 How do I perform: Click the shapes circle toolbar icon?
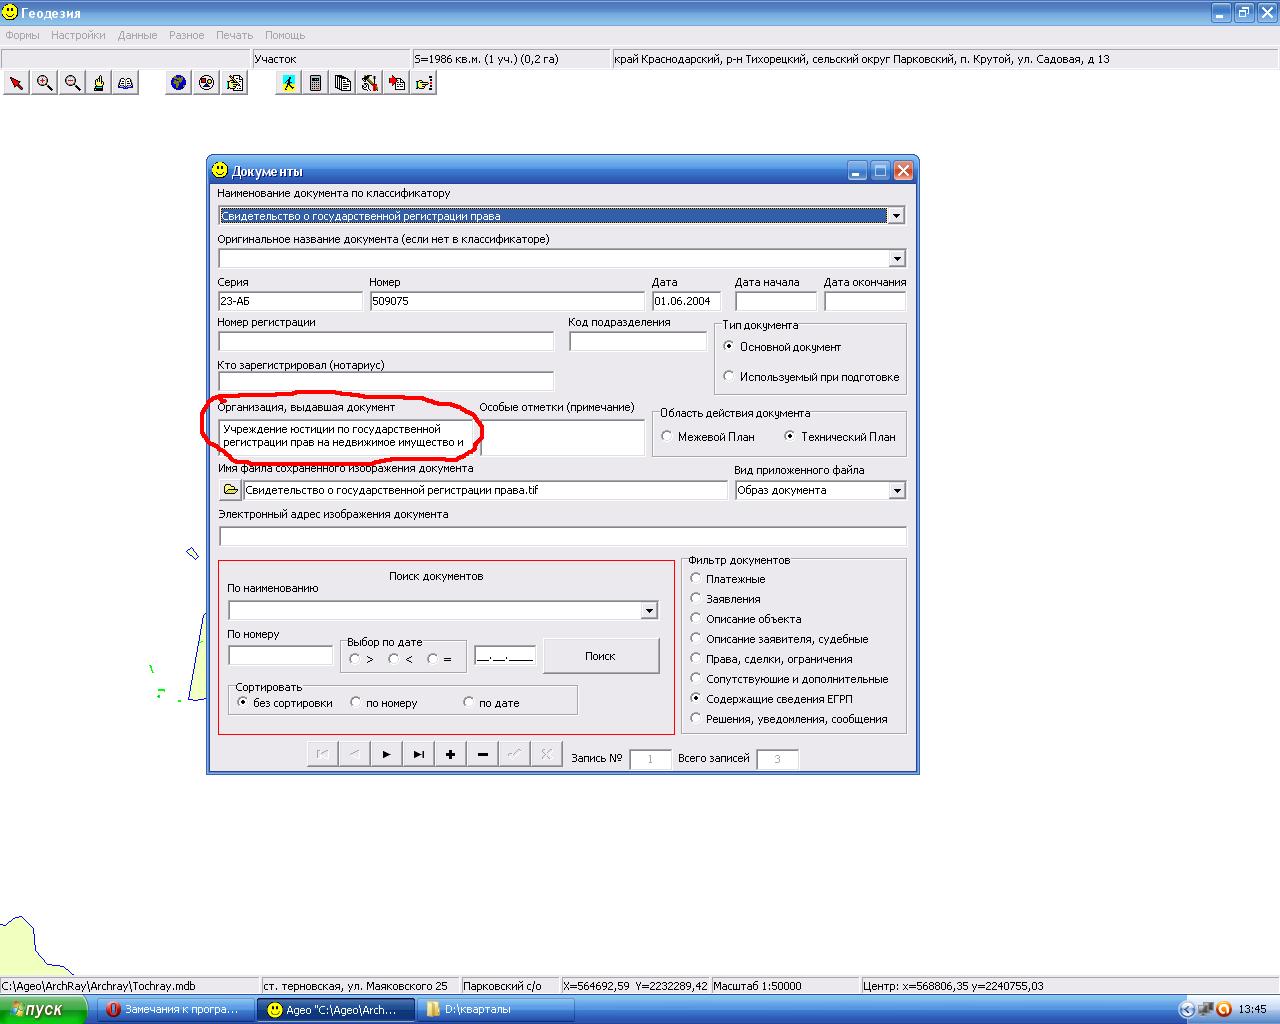tap(206, 83)
